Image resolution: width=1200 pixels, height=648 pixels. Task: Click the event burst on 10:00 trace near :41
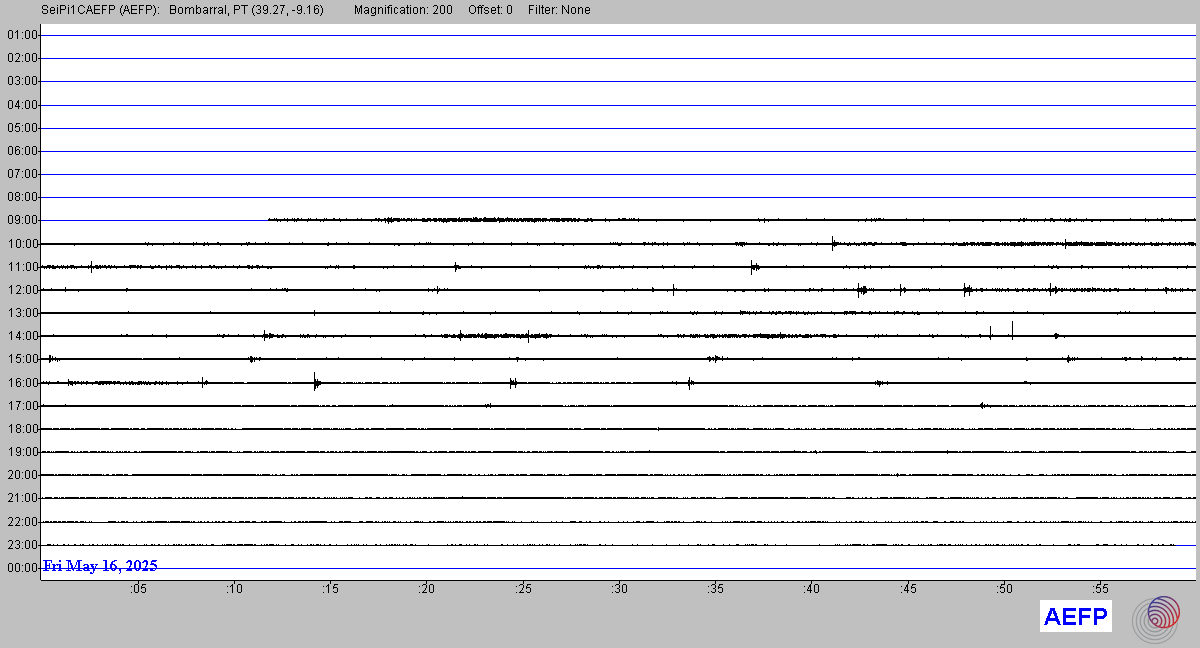(834, 242)
